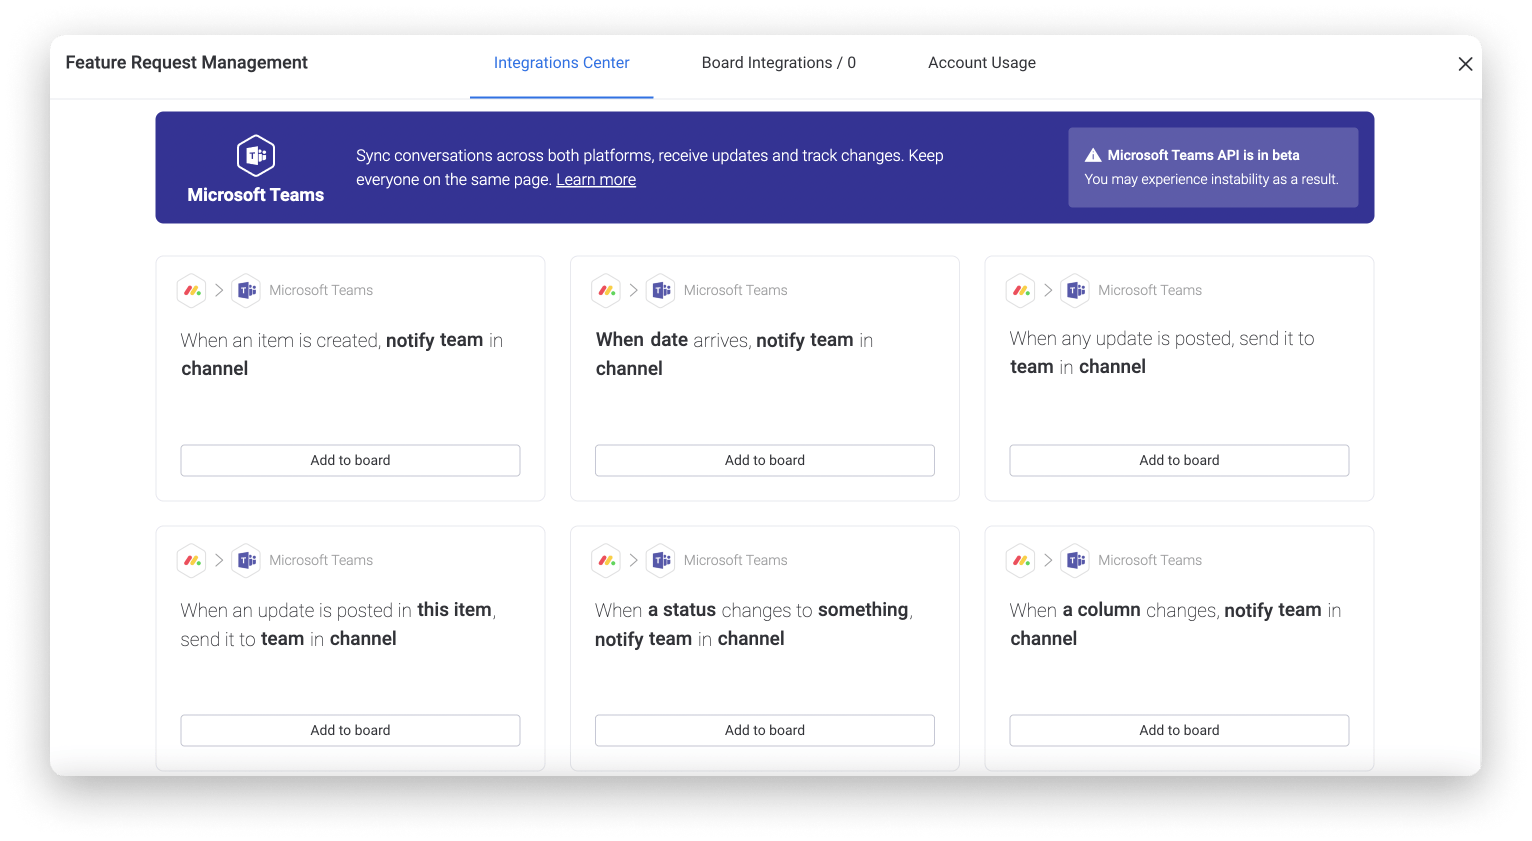Select the Integrations Center tab

click(561, 62)
